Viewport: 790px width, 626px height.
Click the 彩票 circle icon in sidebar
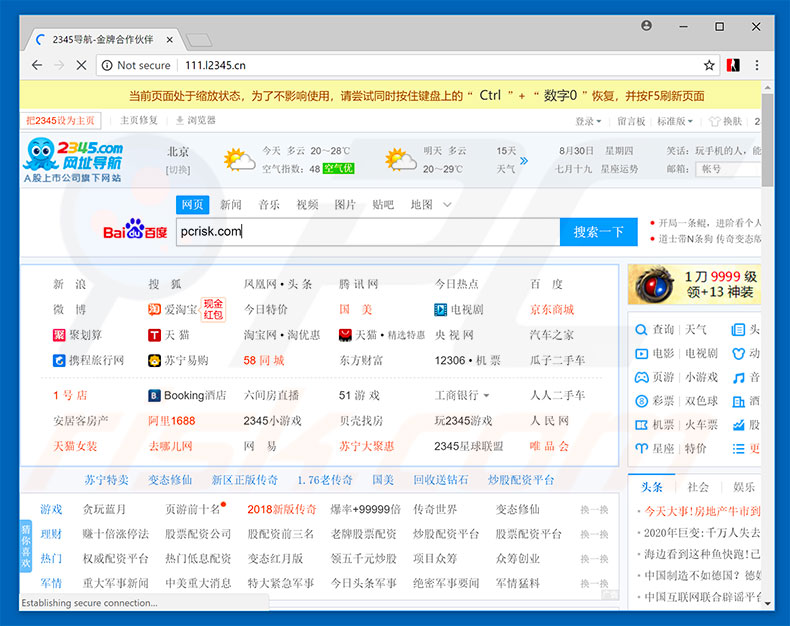[x=641, y=401]
